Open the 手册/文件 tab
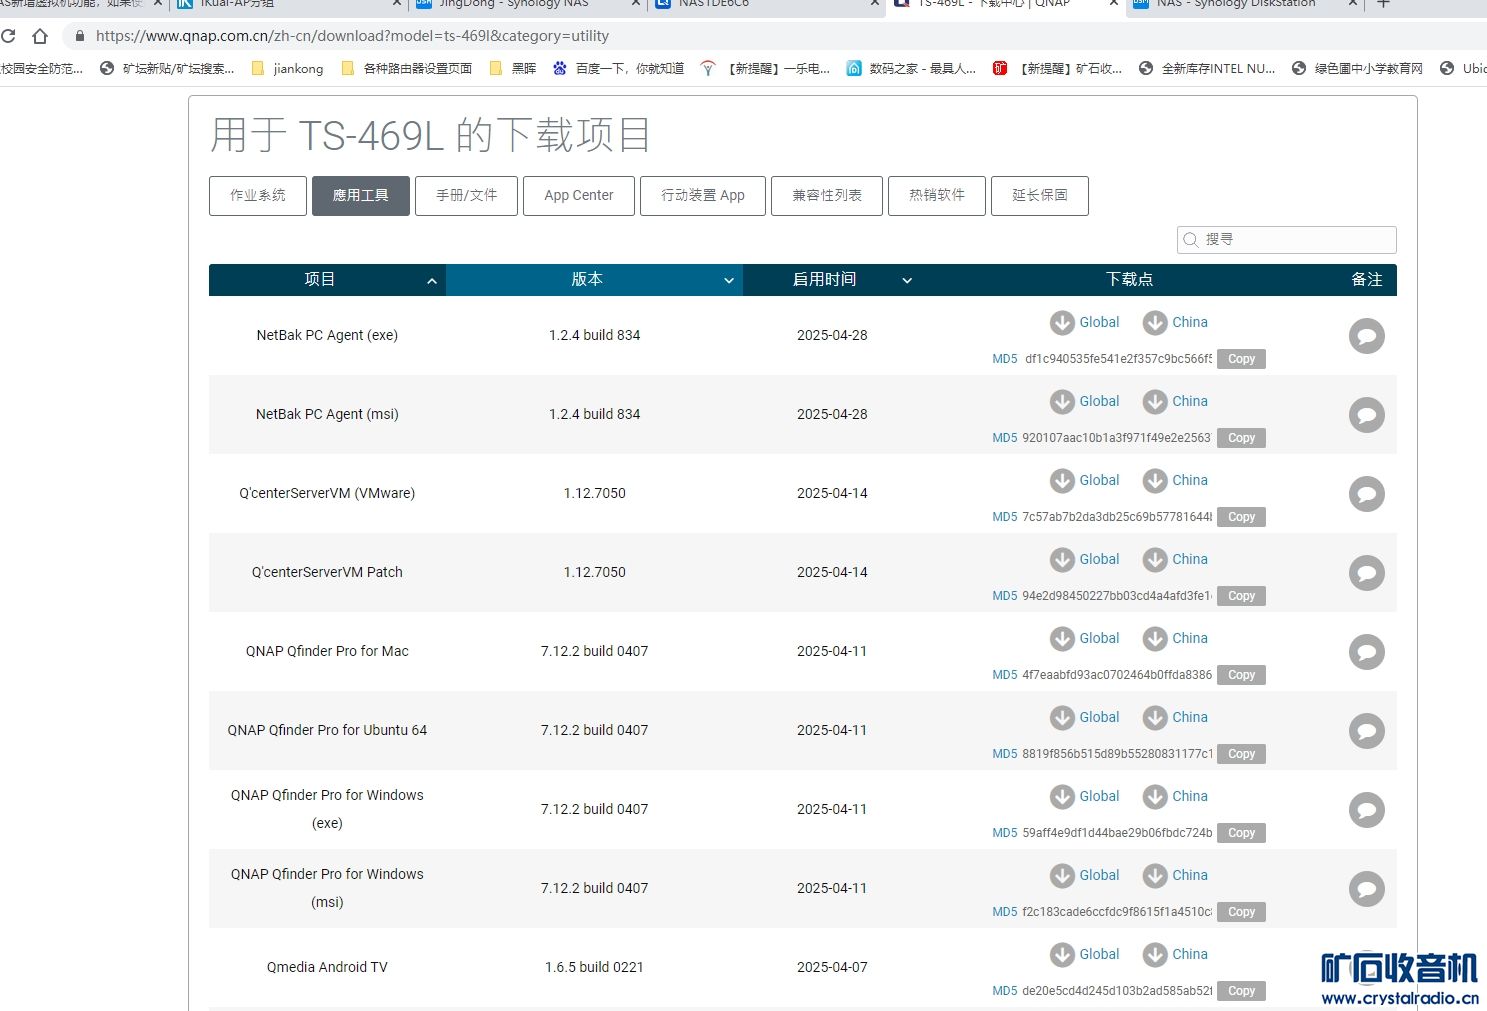The height and width of the screenshot is (1011, 1487). point(467,196)
